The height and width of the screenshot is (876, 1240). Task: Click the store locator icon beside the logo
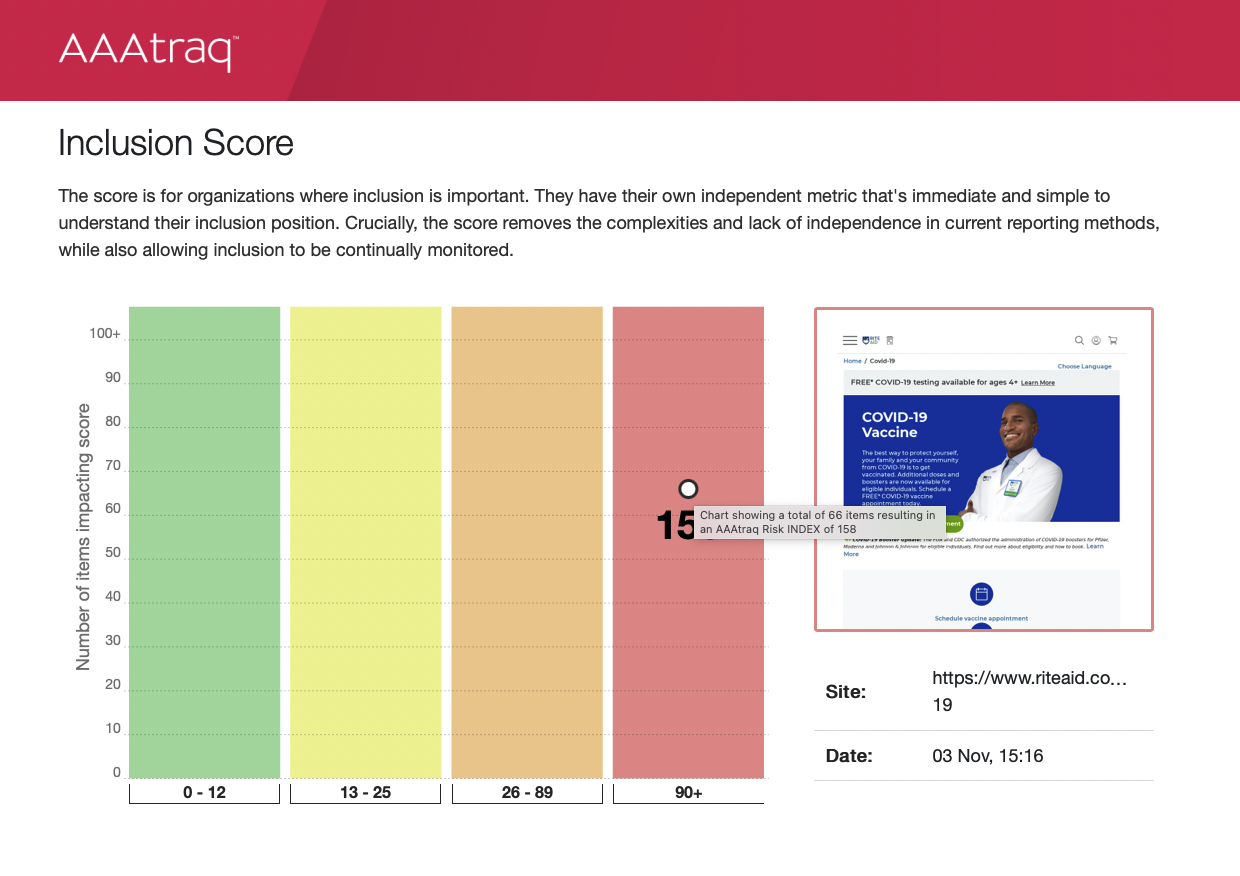point(891,339)
